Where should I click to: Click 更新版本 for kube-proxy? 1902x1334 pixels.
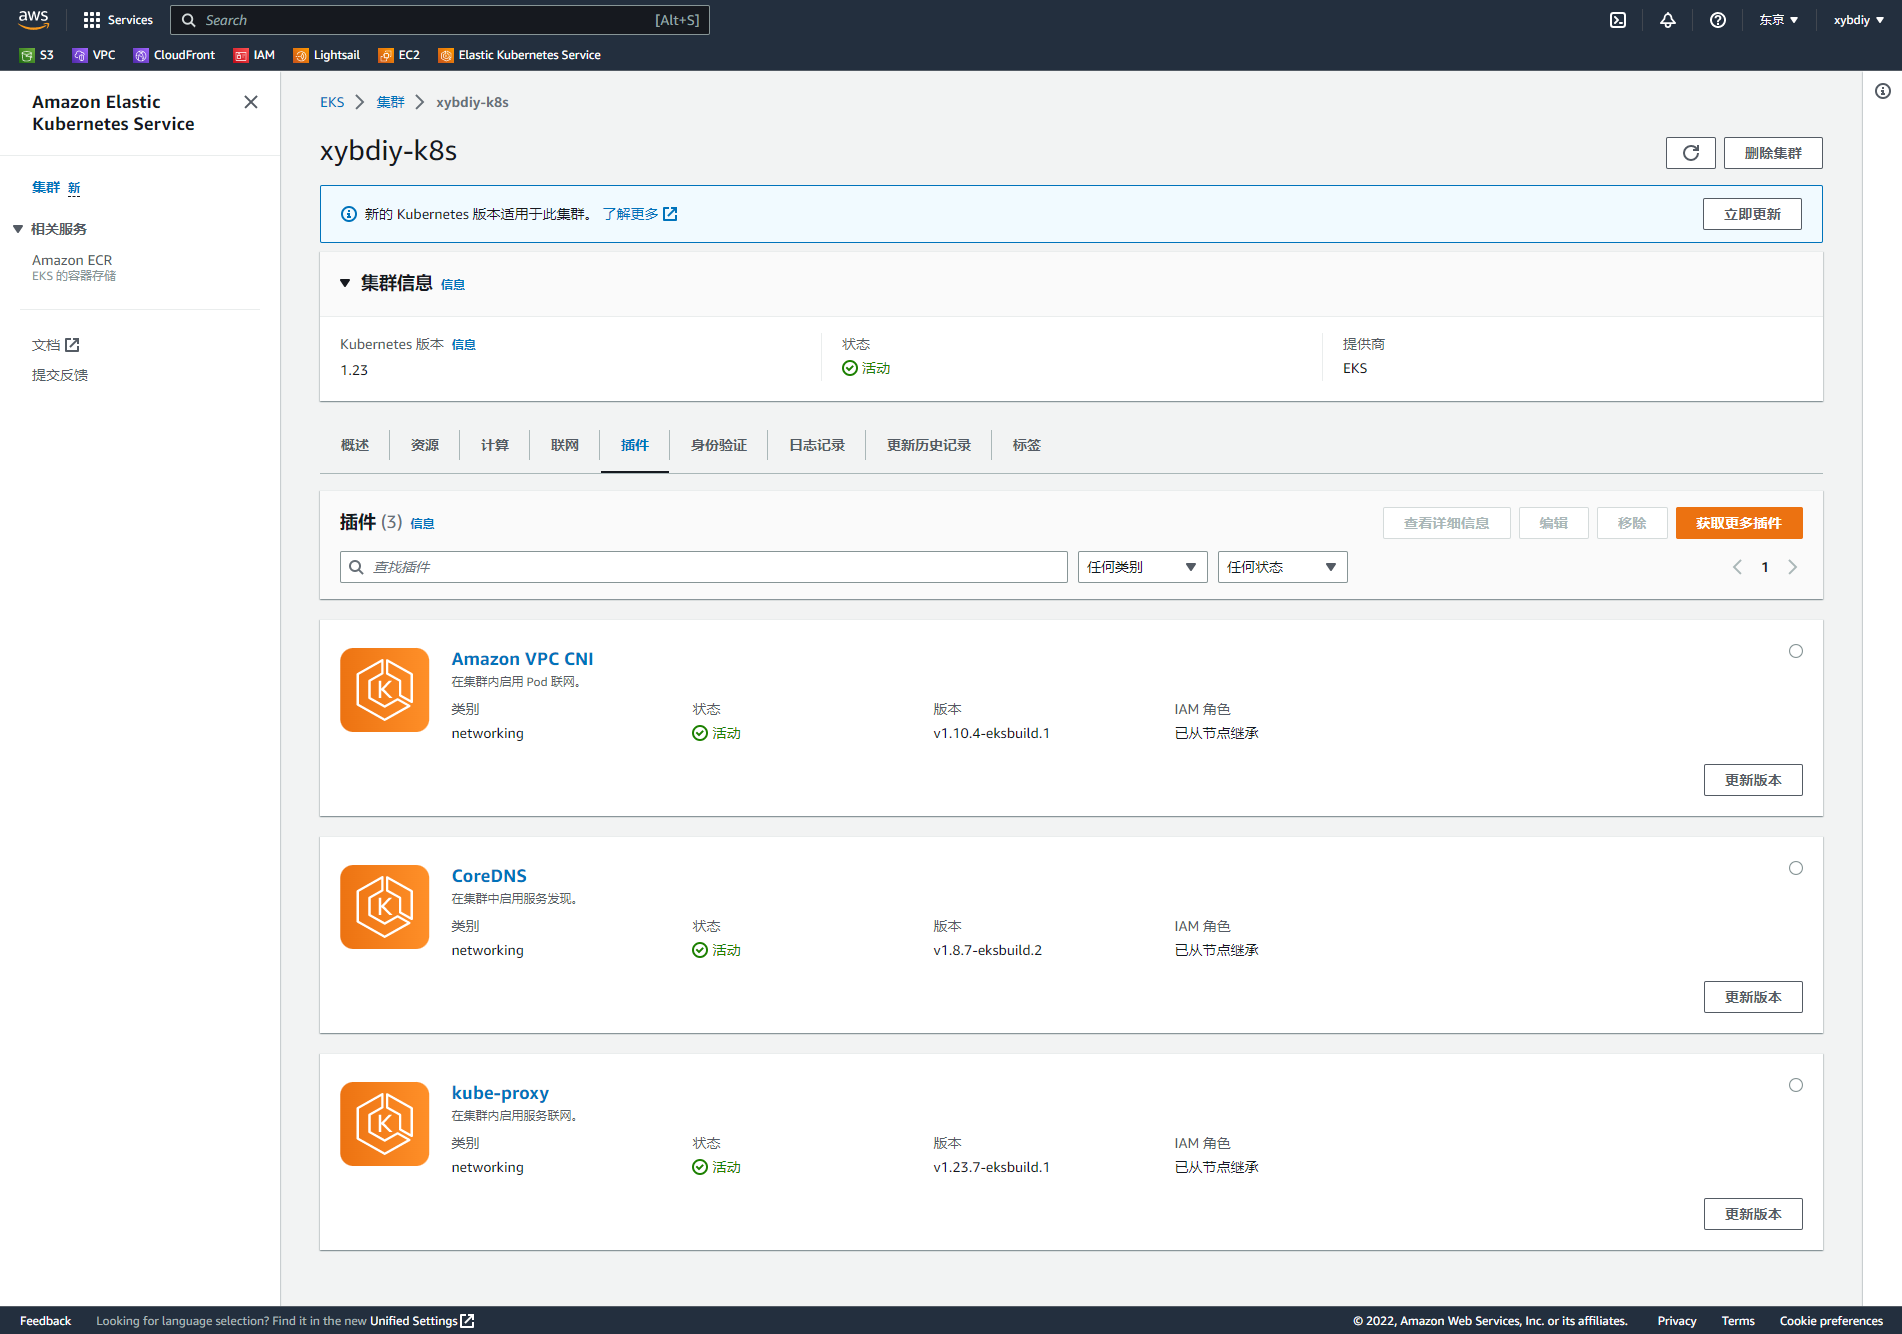coord(1753,1214)
